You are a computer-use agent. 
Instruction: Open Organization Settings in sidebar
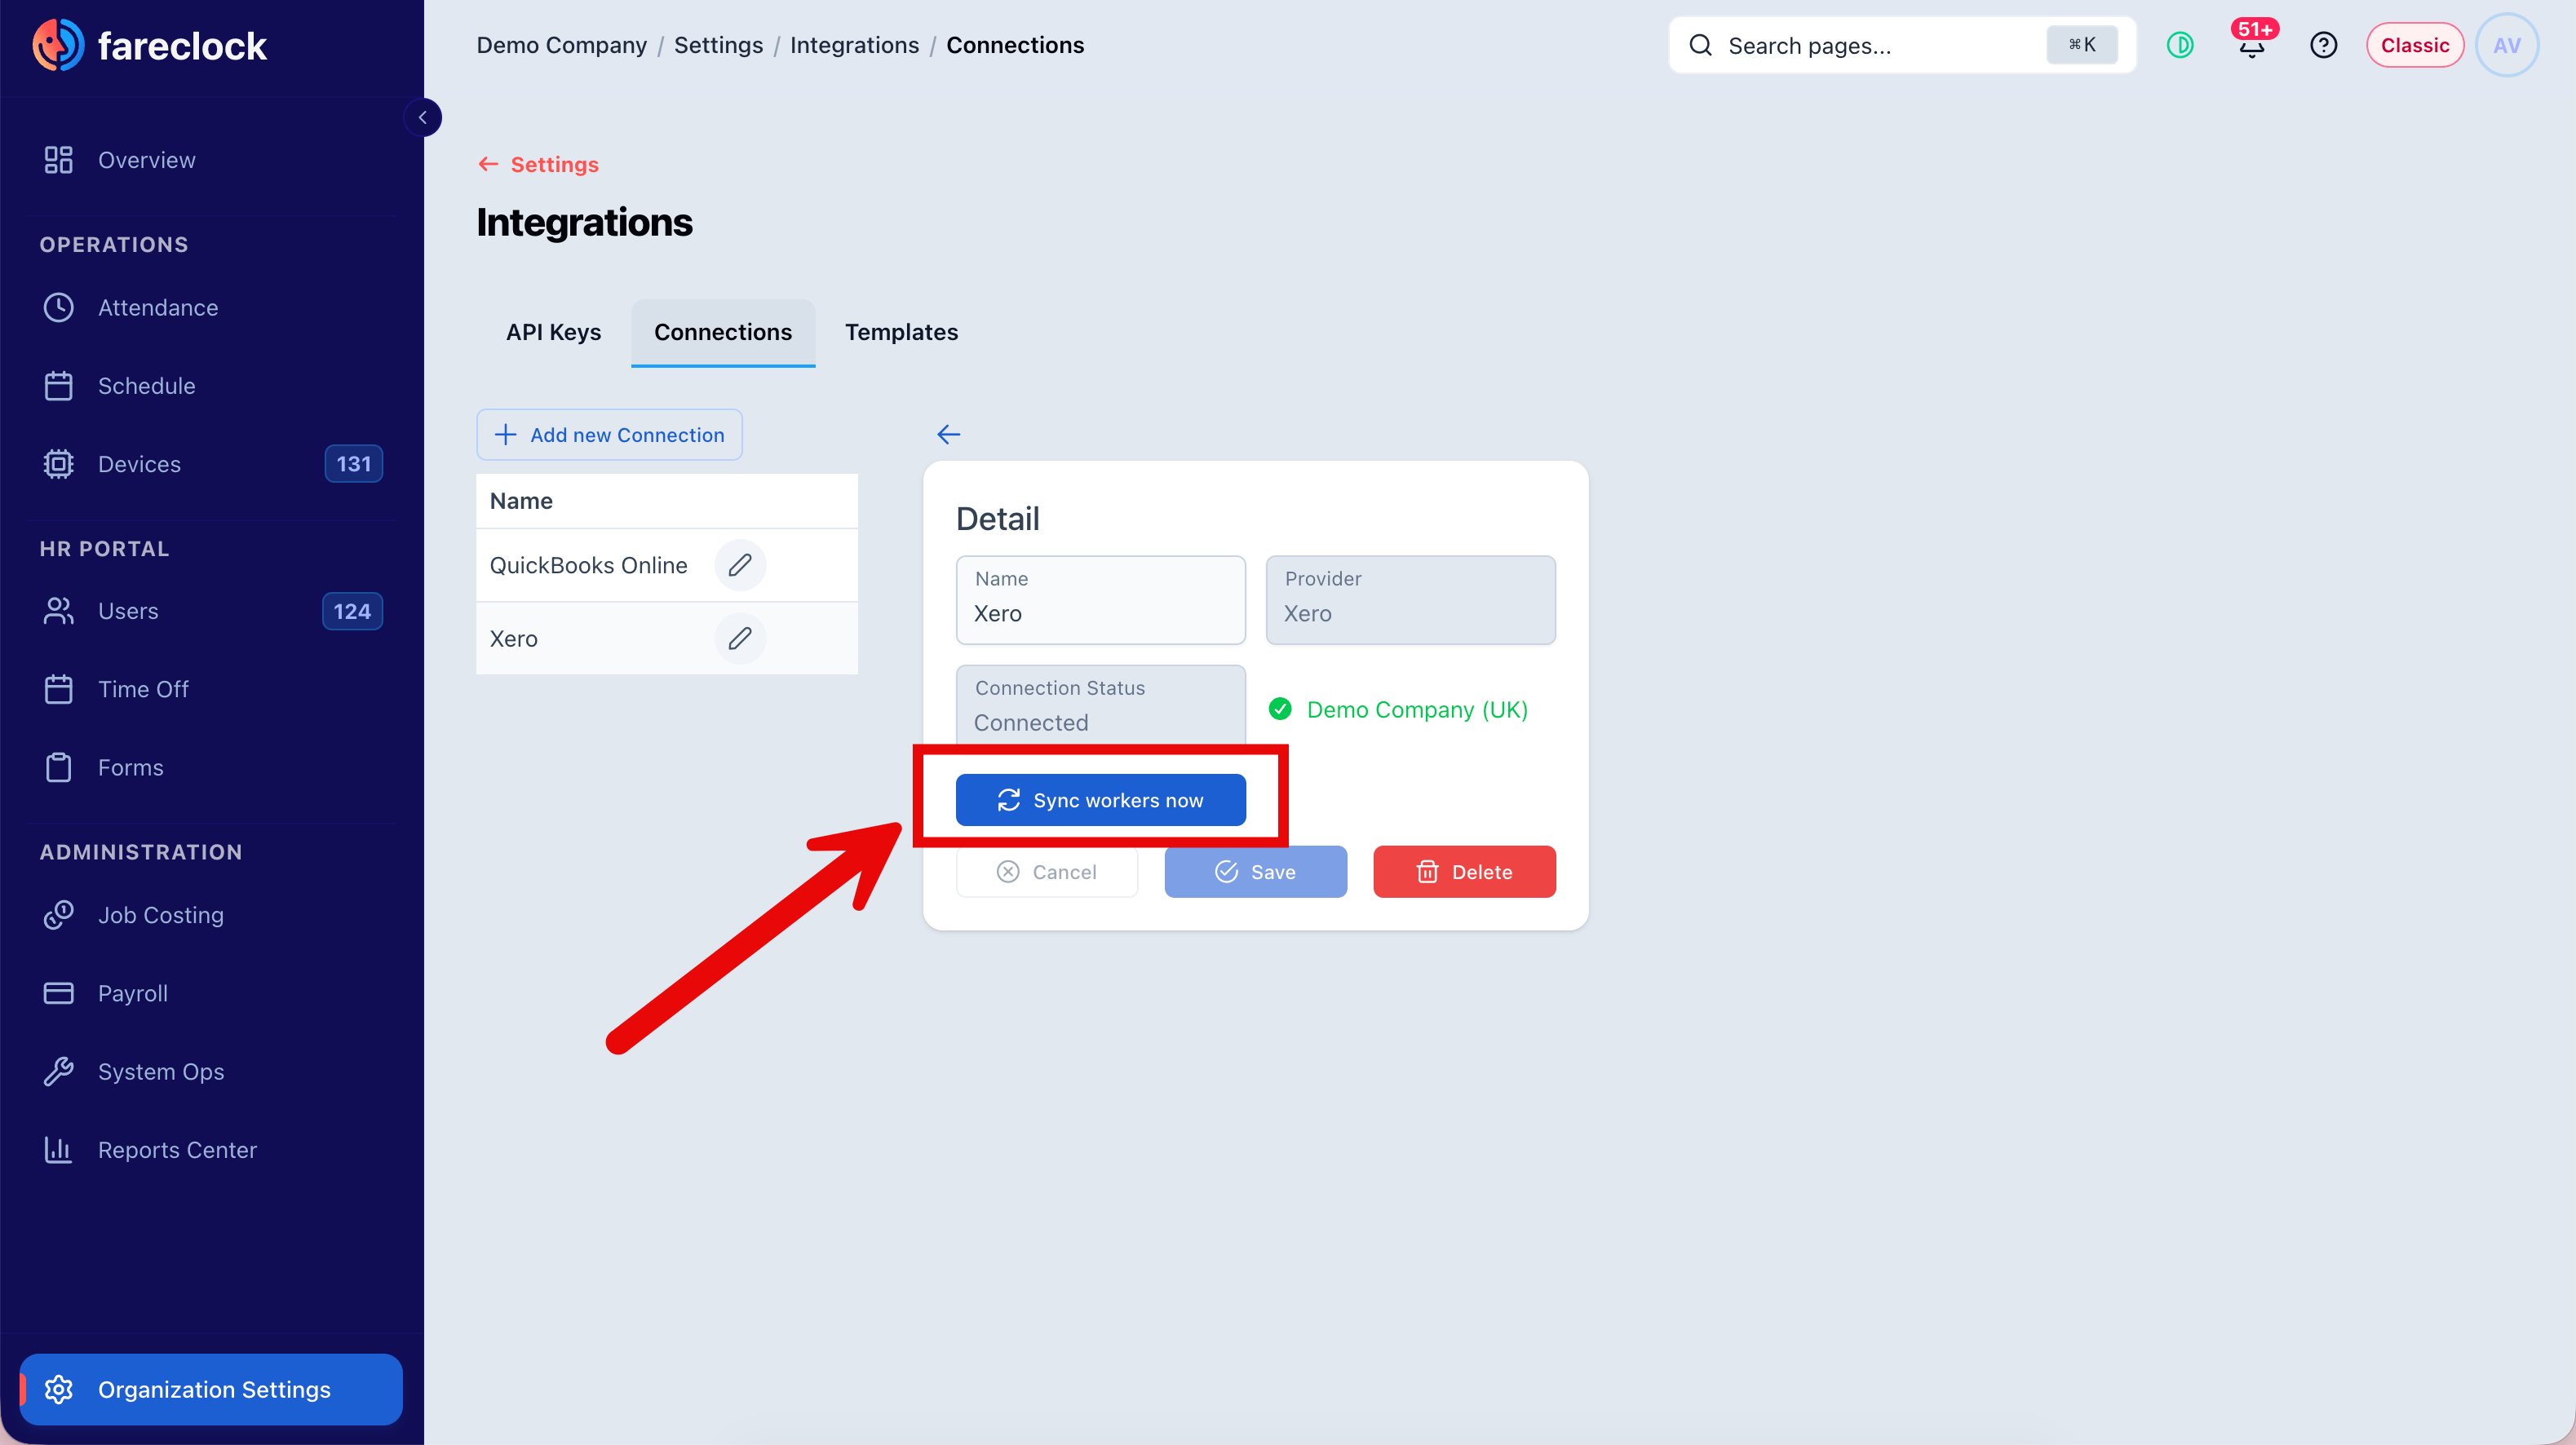click(211, 1389)
